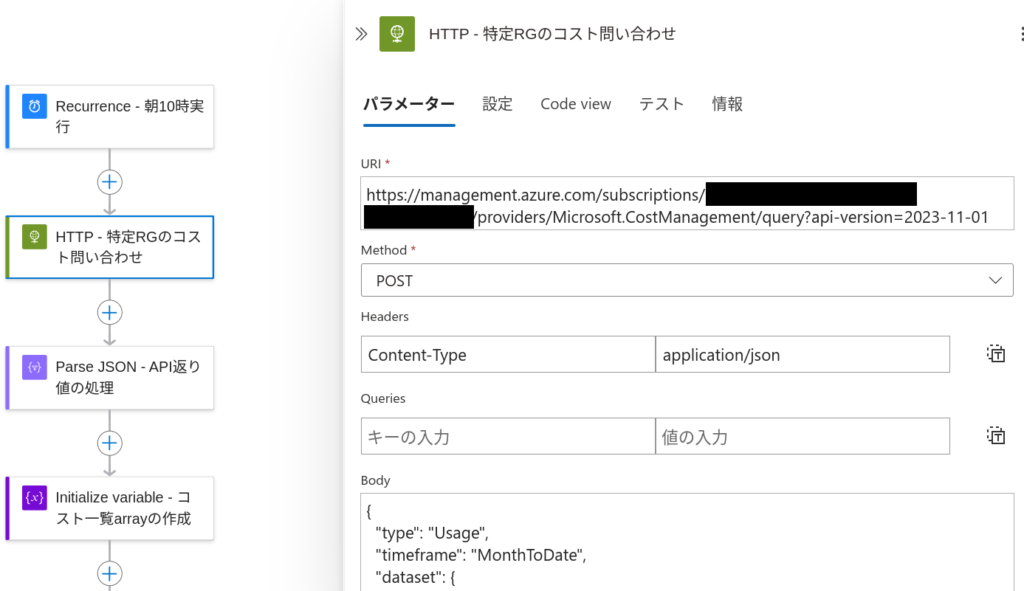Collapse the panel with the double-chevron icon
Screen dimensions: 1024x591
point(361,34)
